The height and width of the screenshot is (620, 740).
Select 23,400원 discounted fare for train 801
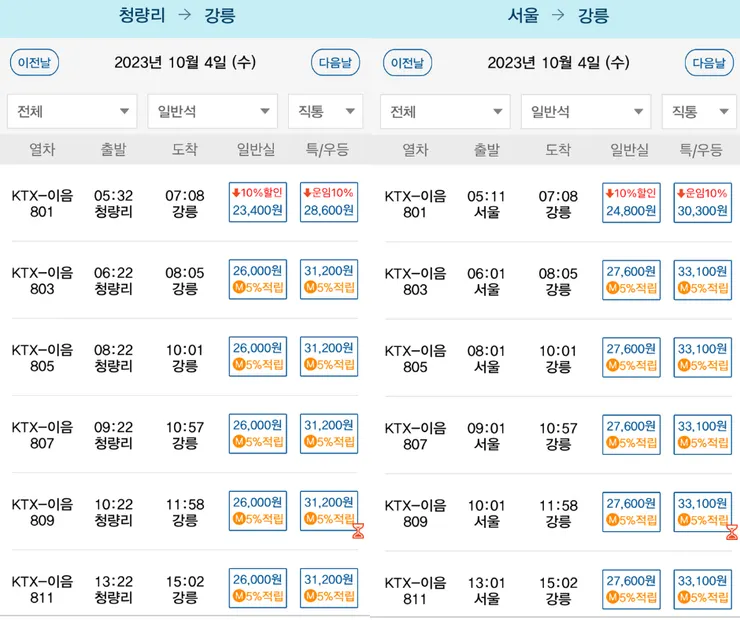[258, 202]
